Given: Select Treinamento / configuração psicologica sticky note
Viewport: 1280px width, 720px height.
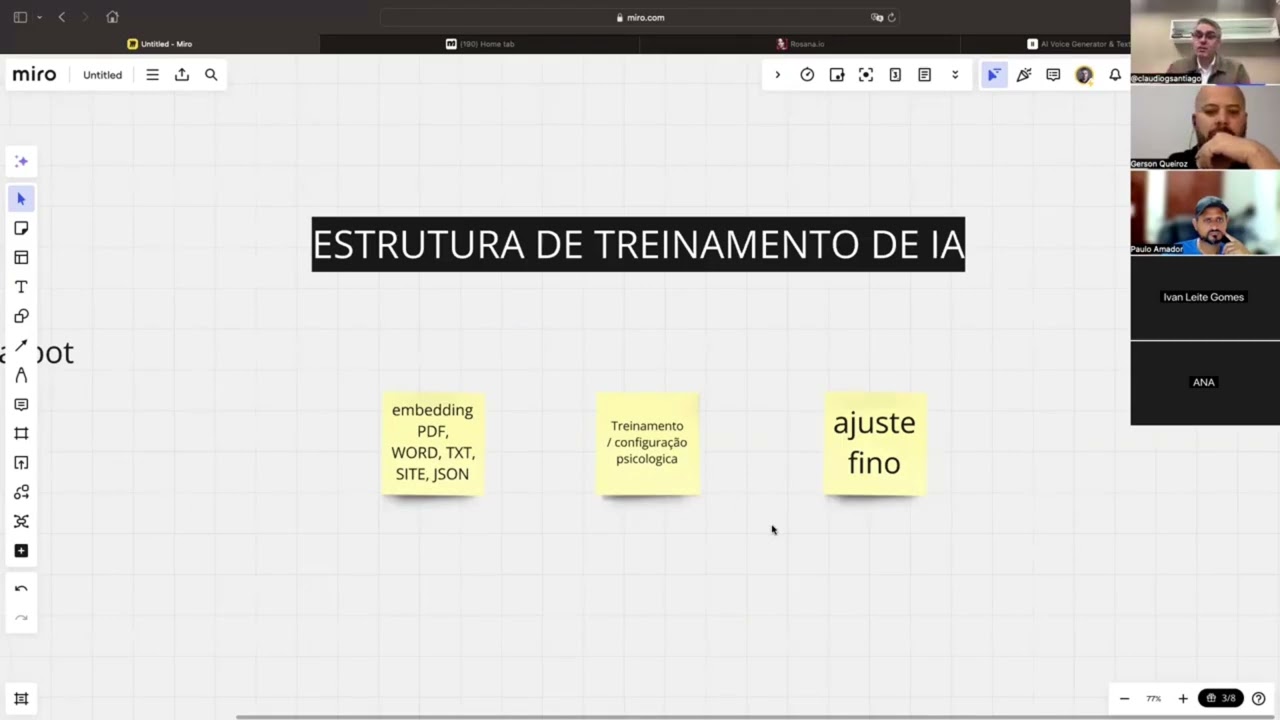Looking at the screenshot, I should (x=647, y=443).
